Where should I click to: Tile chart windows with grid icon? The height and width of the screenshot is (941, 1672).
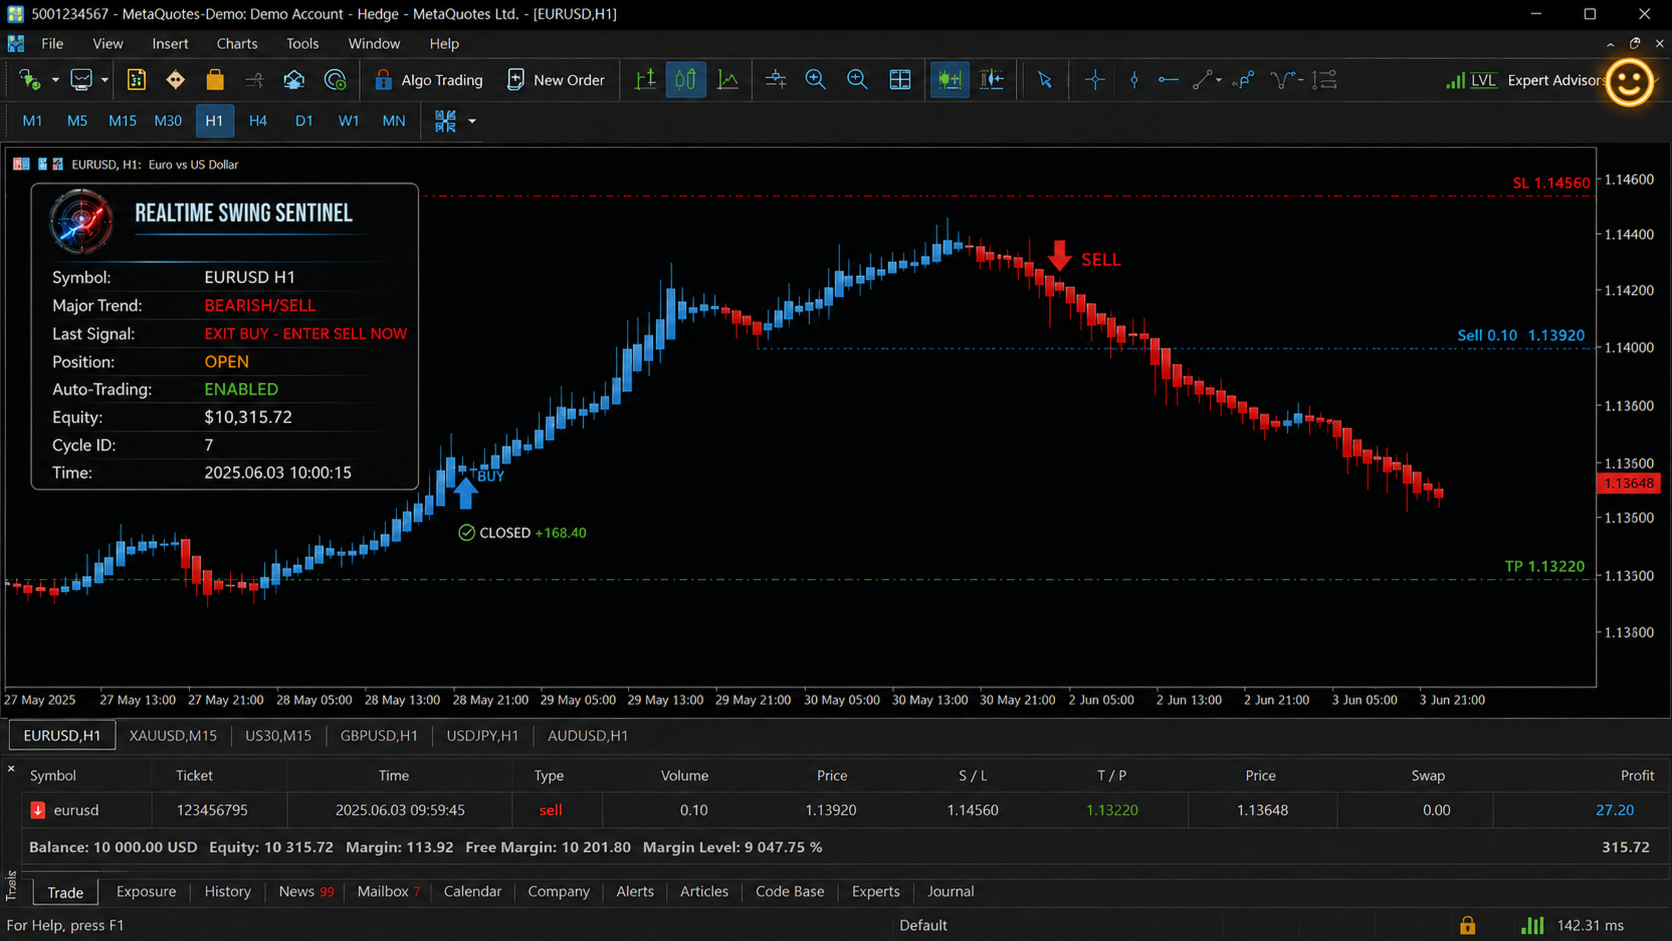[x=900, y=80]
